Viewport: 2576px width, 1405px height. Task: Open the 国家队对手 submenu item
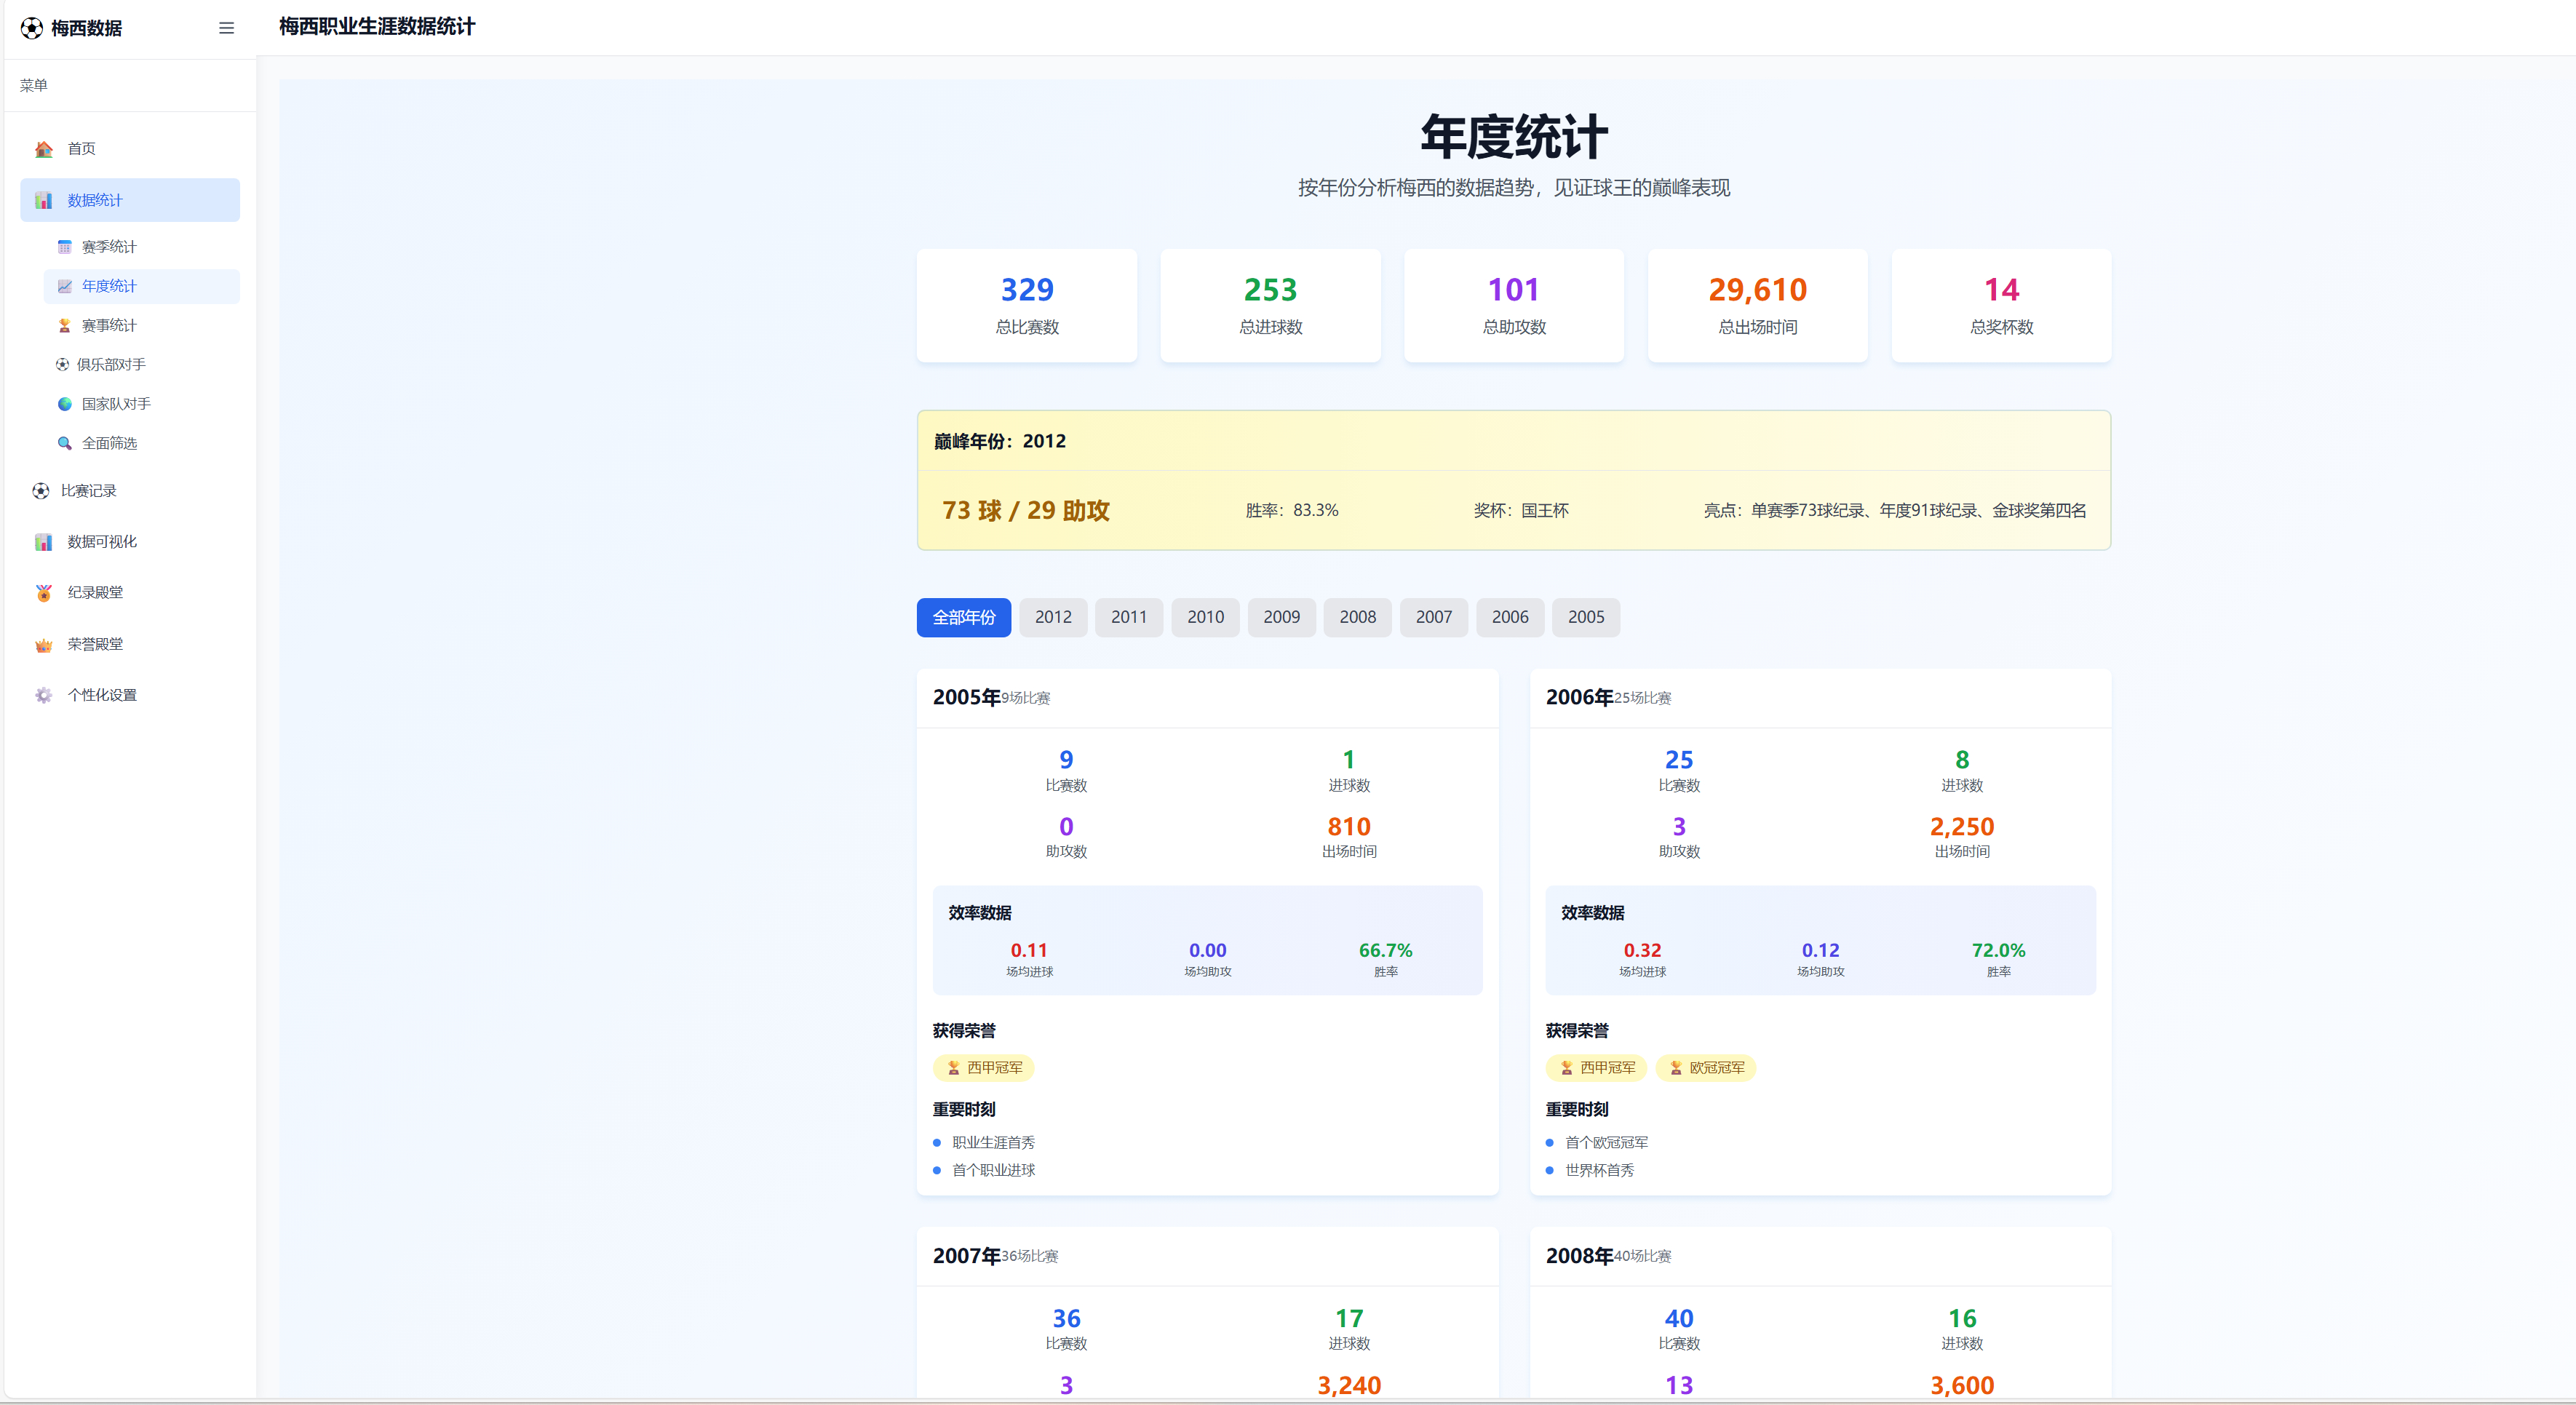[142, 404]
